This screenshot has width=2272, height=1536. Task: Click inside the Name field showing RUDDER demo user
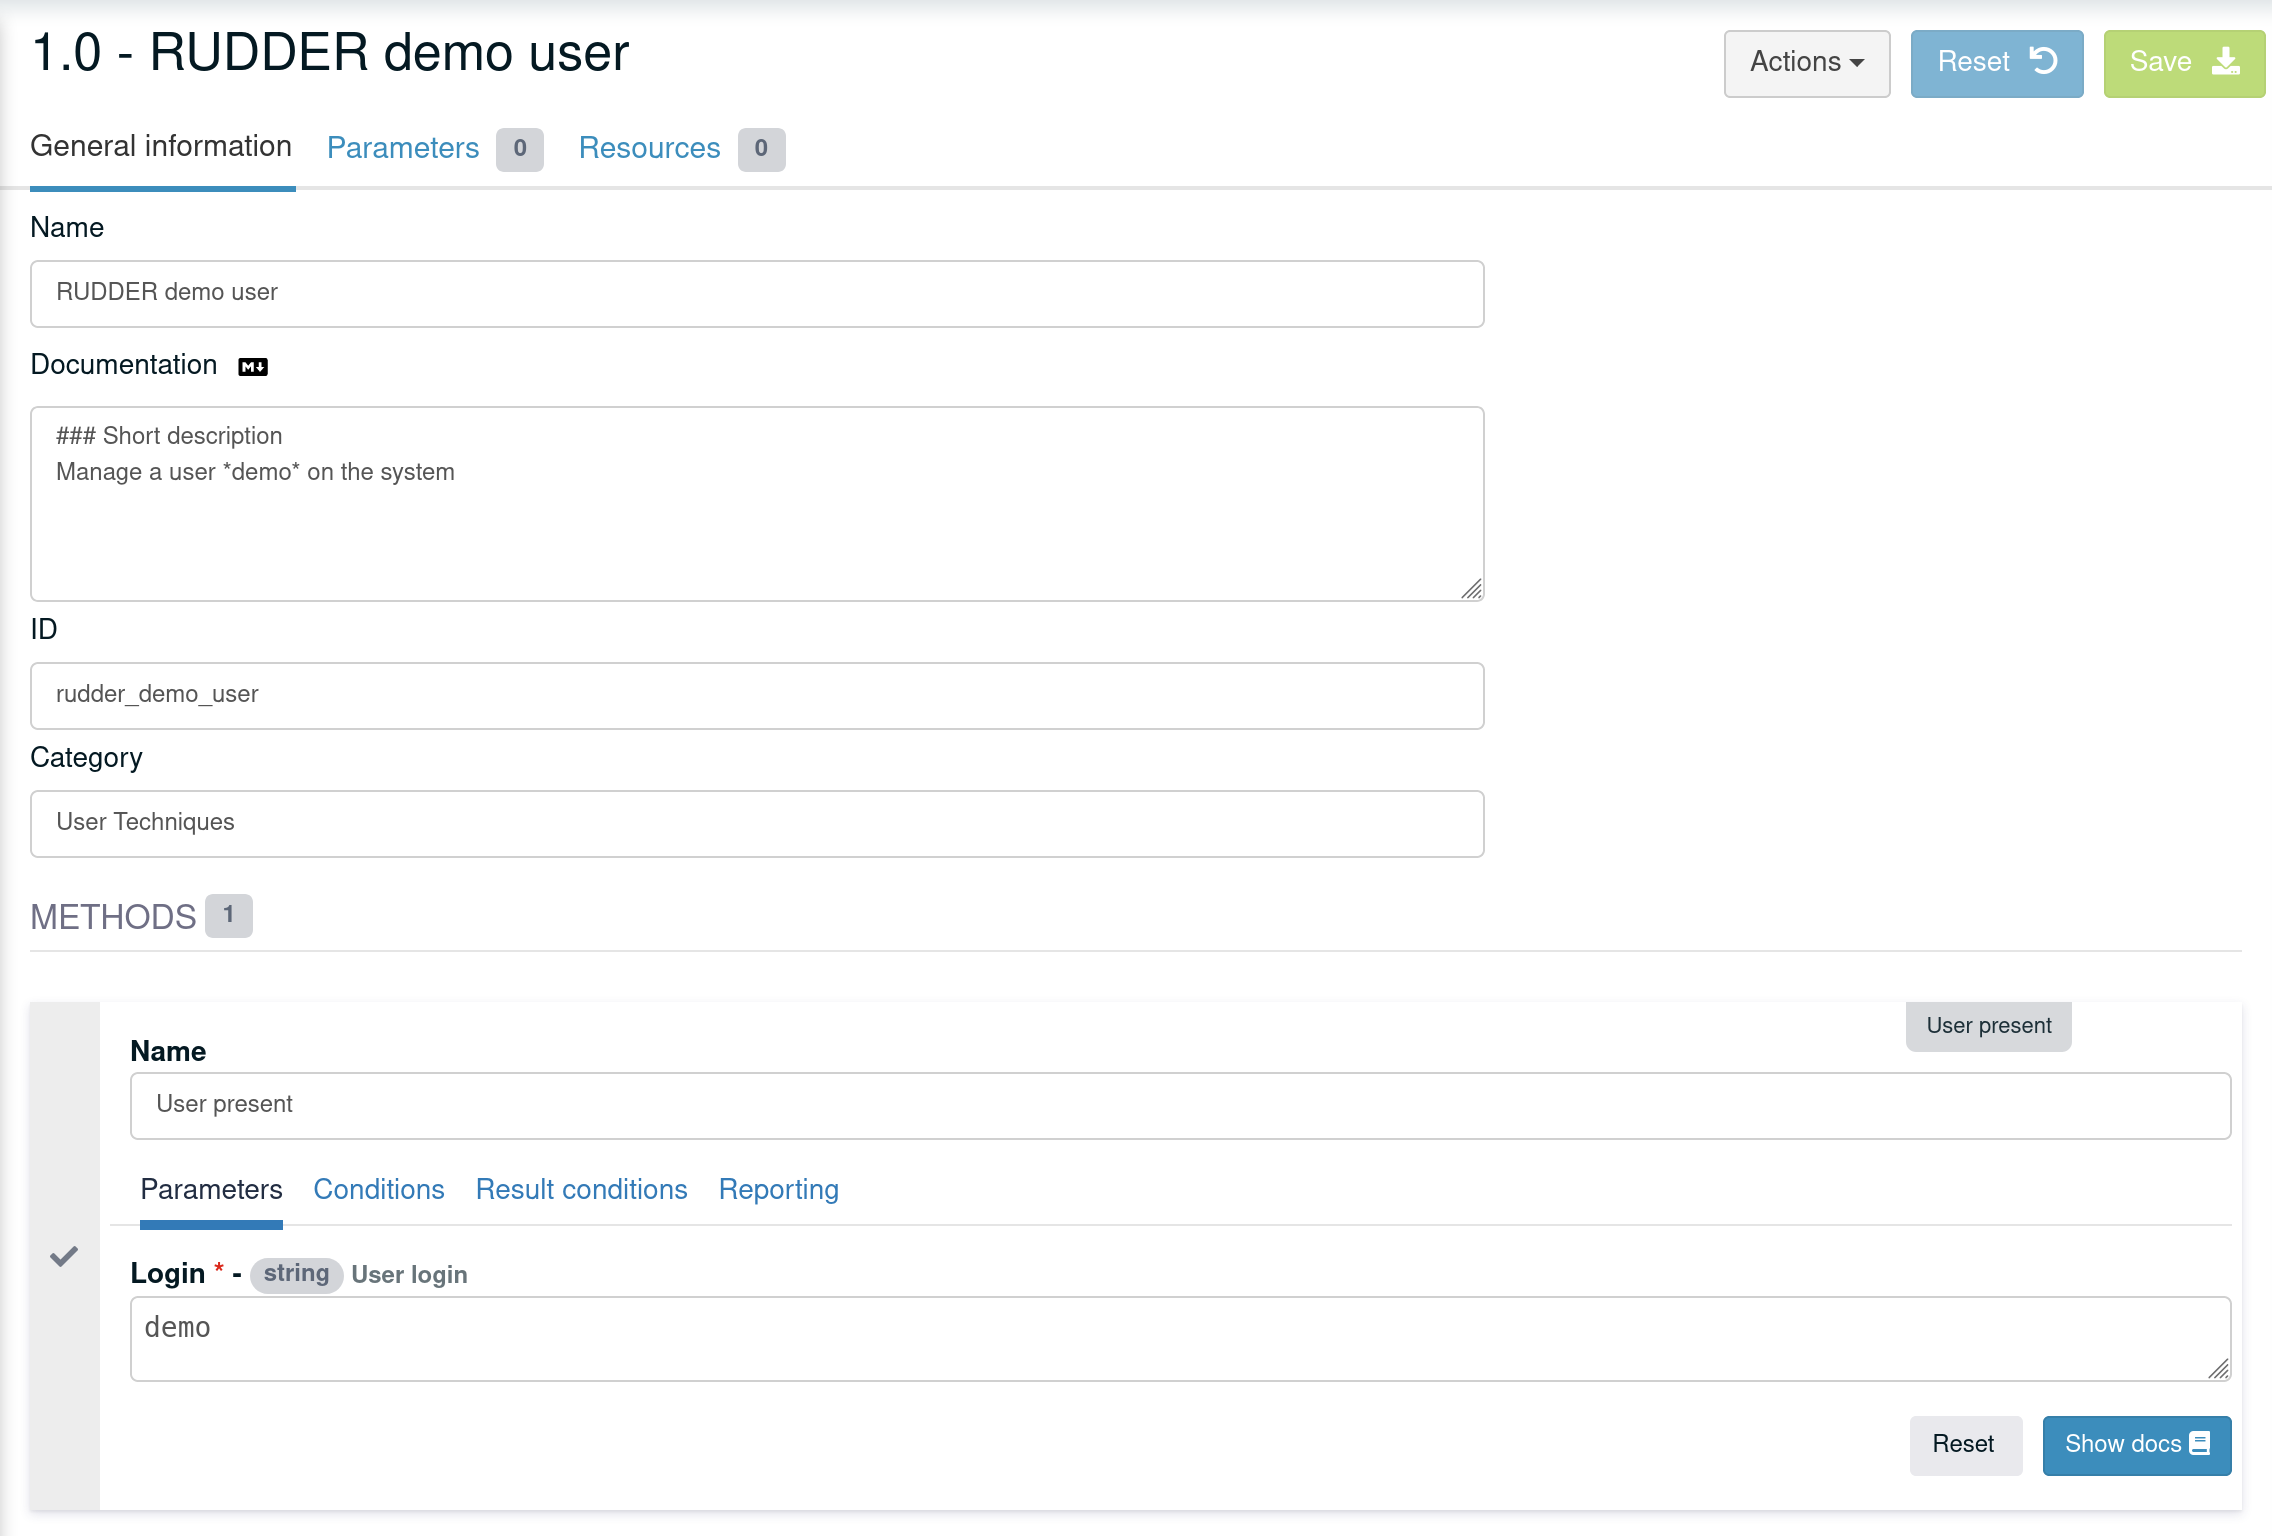coord(757,293)
